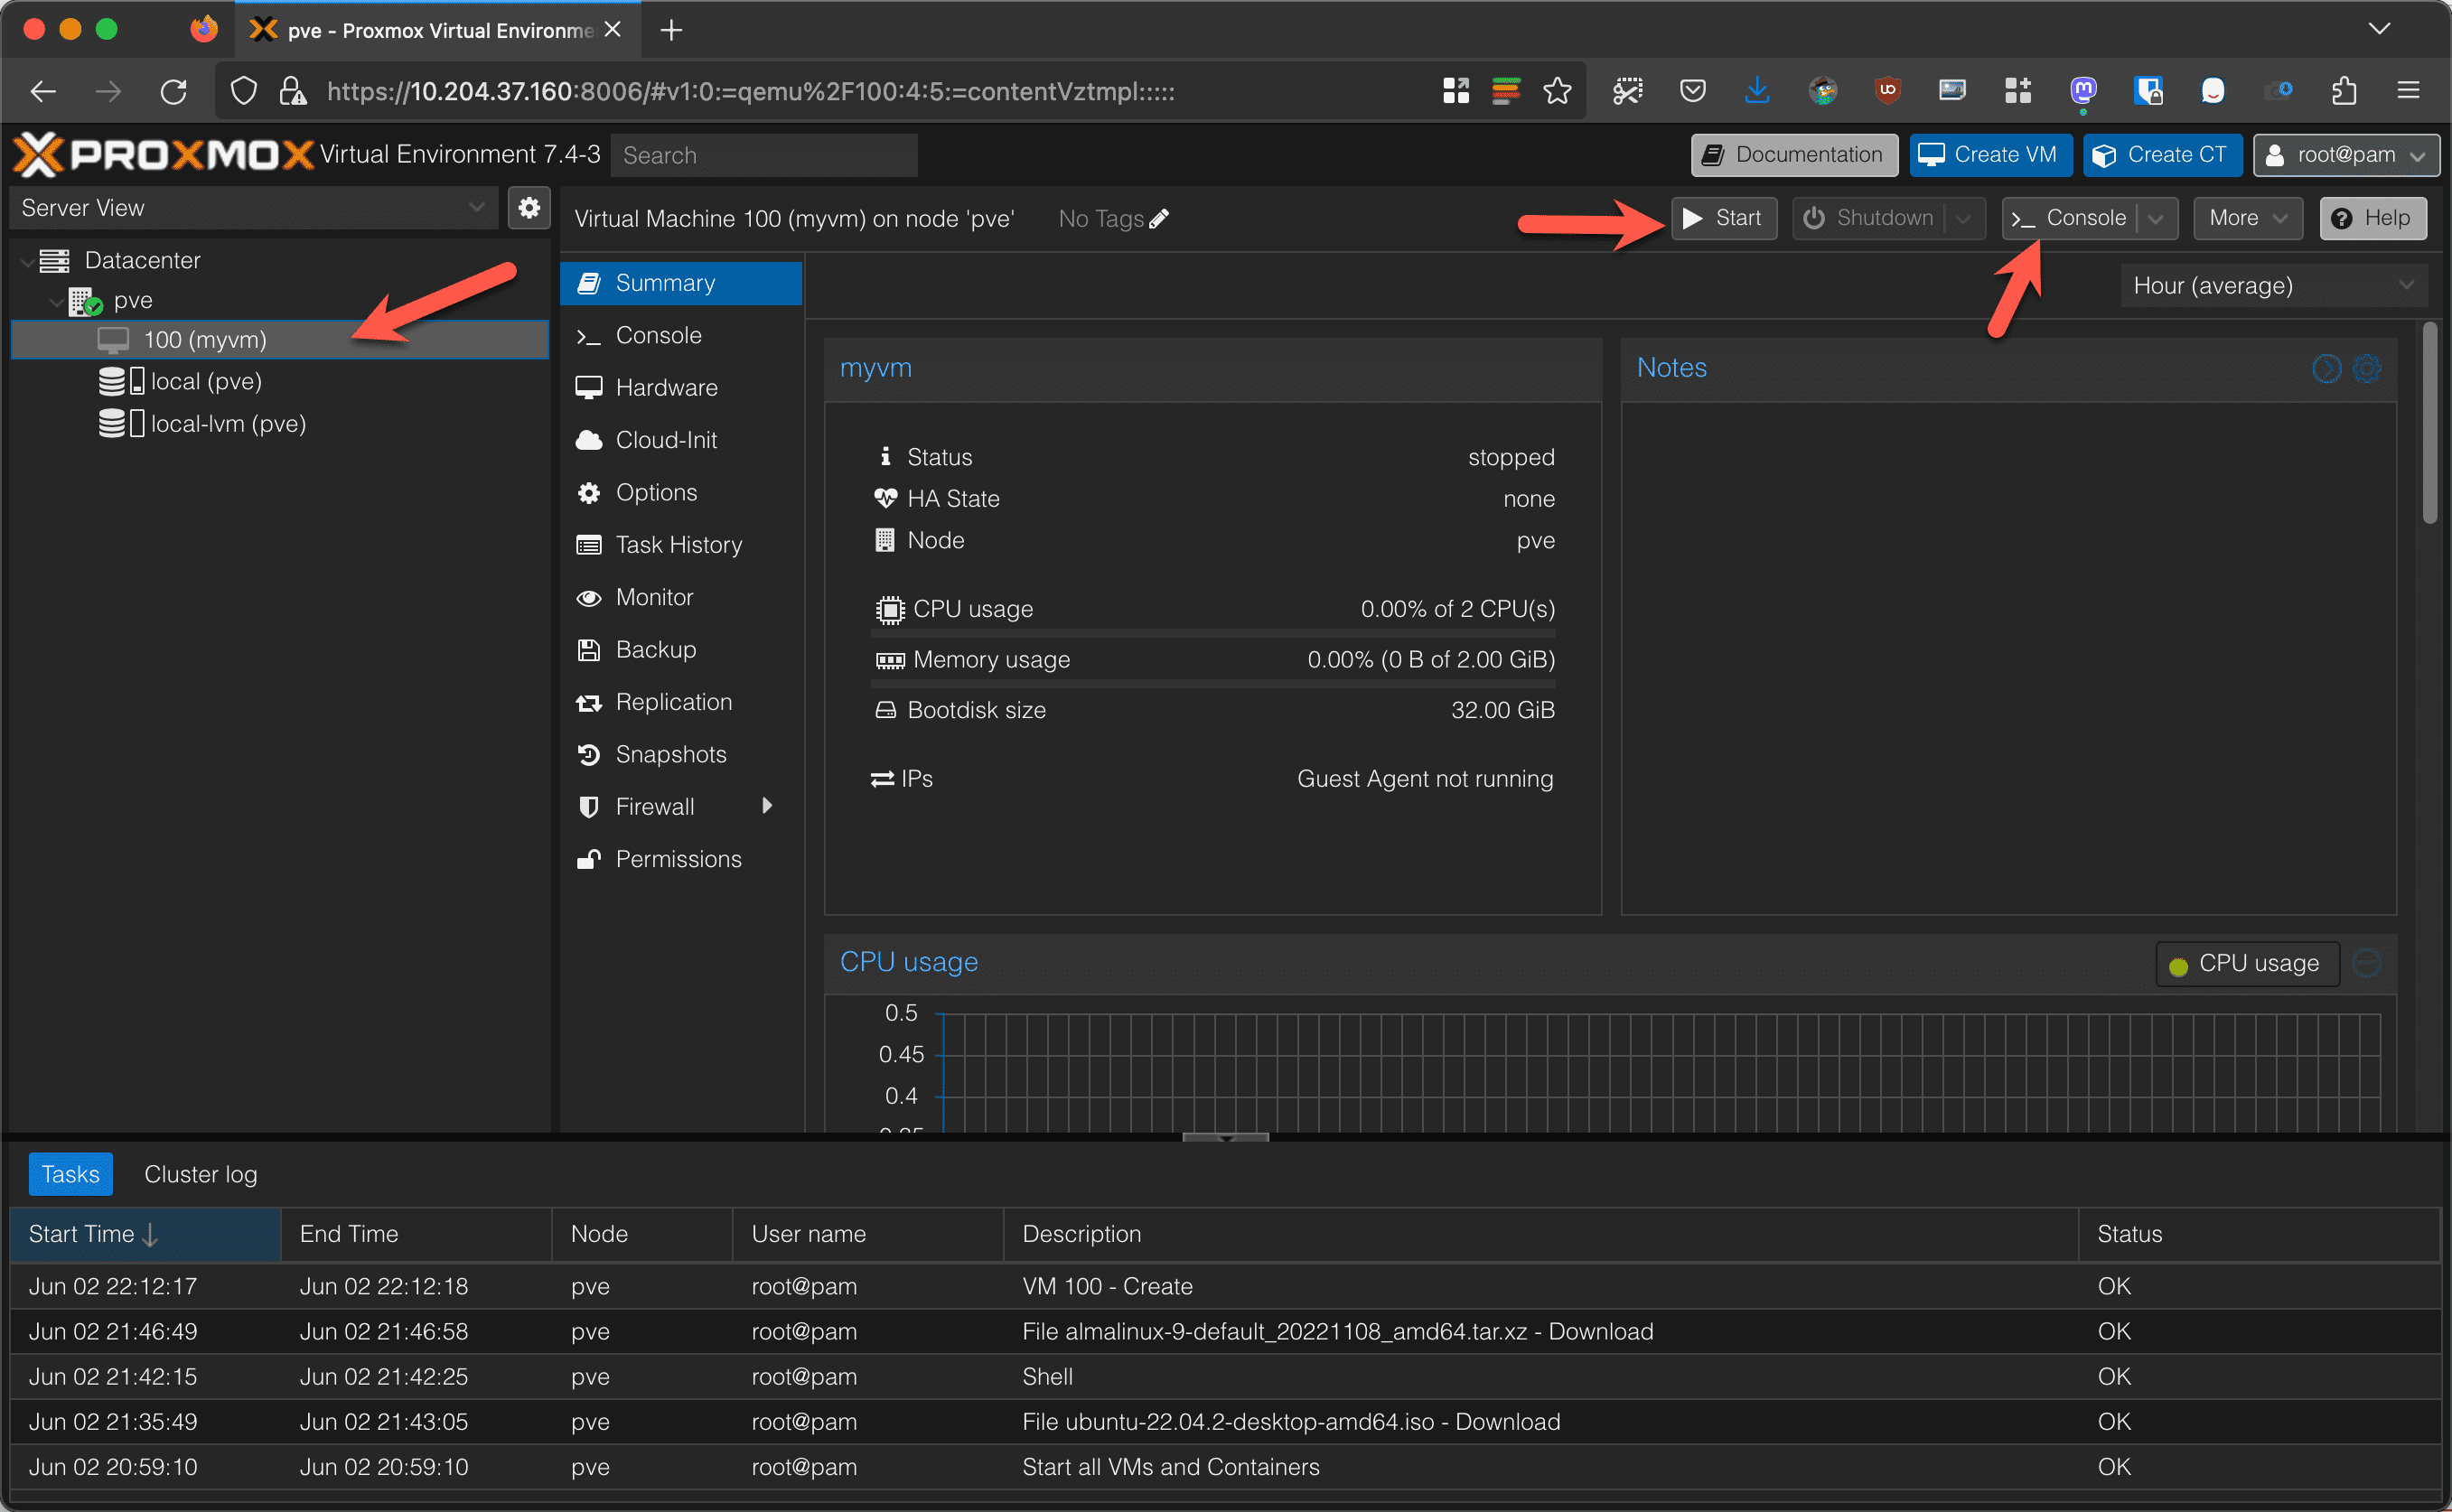Close the pve Proxmox browser tab
2452x1512 pixels.
click(613, 30)
